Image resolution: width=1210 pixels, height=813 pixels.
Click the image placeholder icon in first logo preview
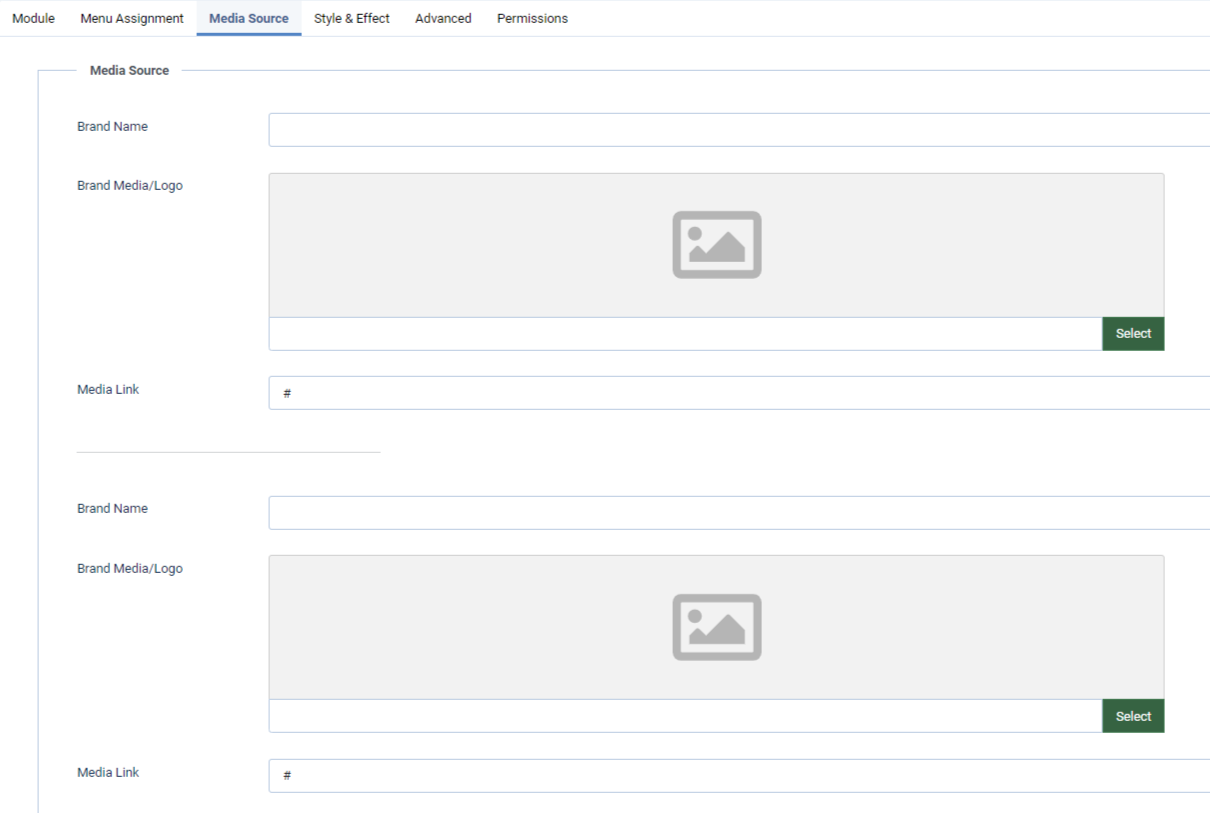tap(716, 245)
